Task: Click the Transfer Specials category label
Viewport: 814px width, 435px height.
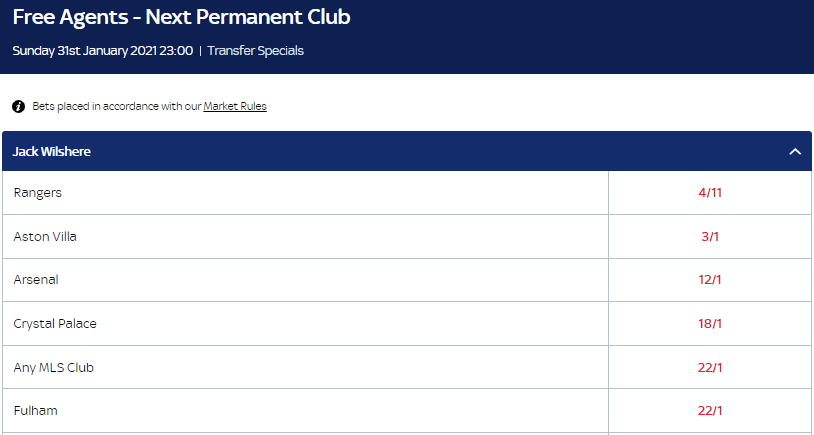Action: coord(255,50)
